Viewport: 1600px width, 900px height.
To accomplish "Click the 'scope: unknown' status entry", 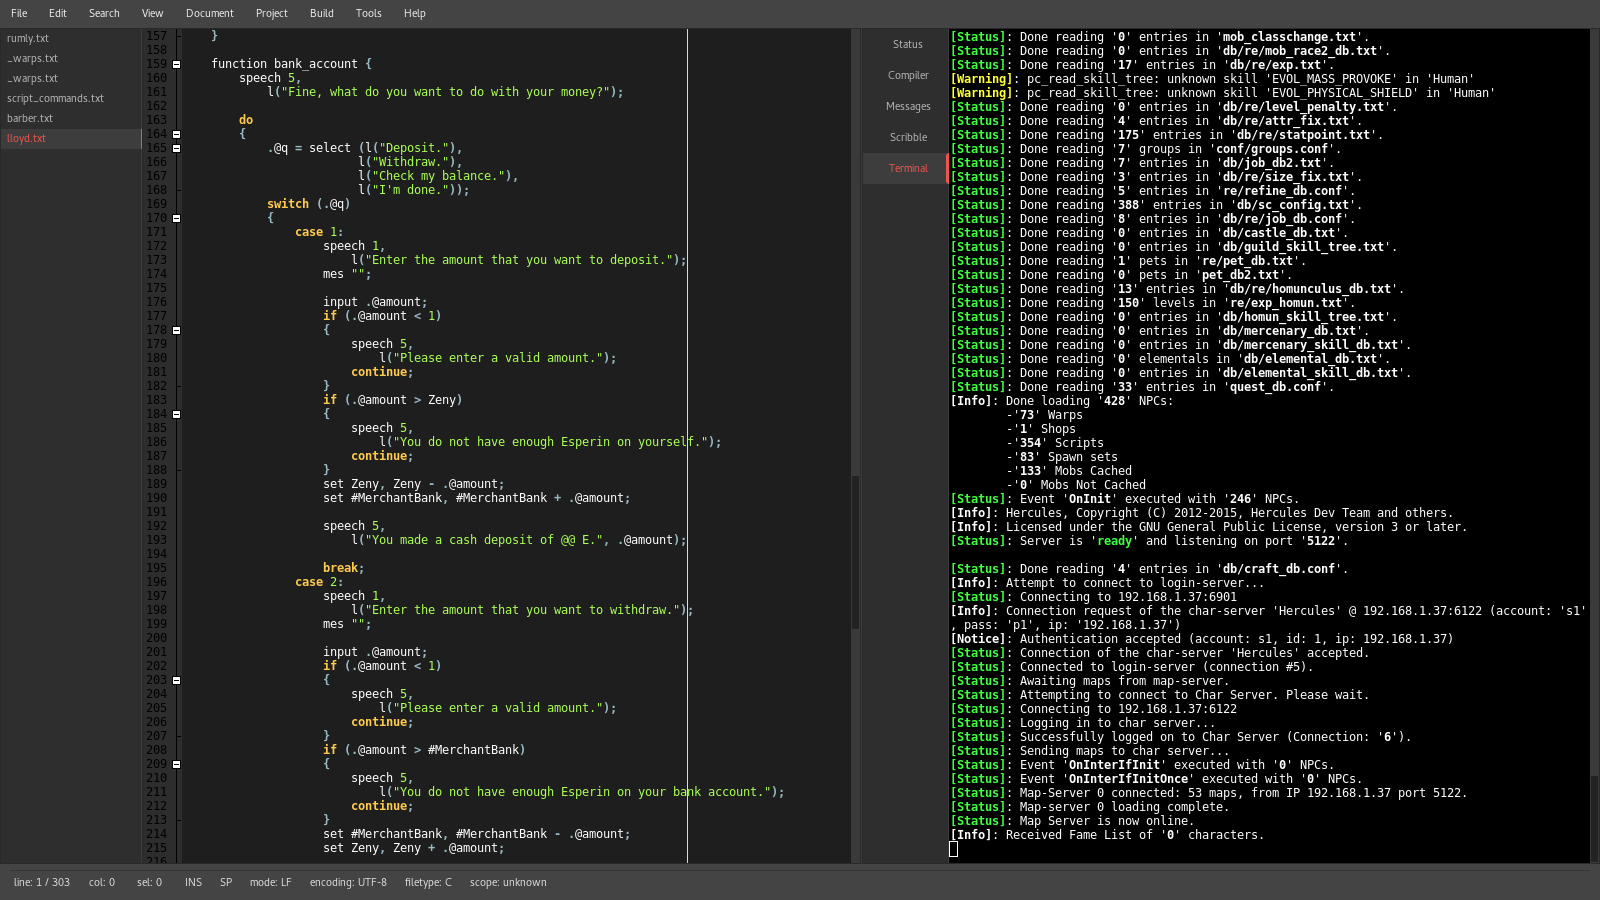I will pos(508,882).
